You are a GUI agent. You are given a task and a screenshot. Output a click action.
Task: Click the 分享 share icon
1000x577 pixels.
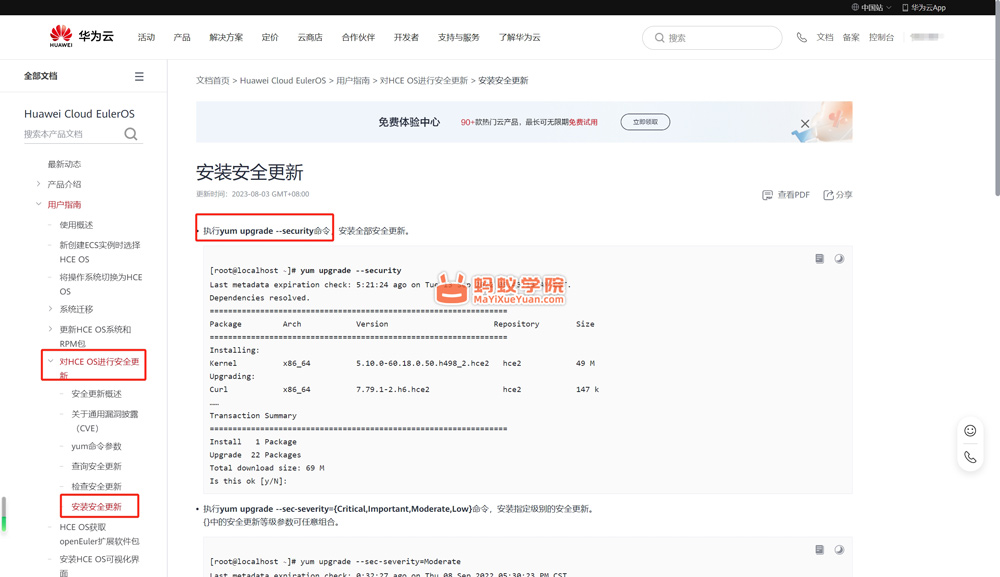coord(828,195)
